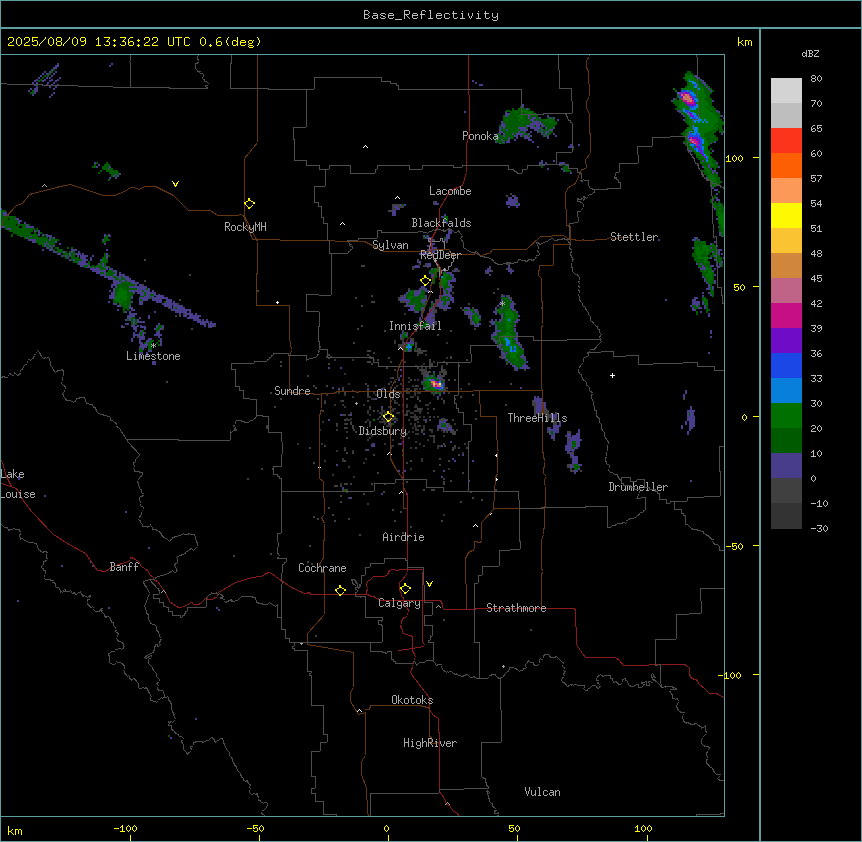Click the Didsbury label
The width and height of the screenshot is (862, 842).
coord(383,431)
